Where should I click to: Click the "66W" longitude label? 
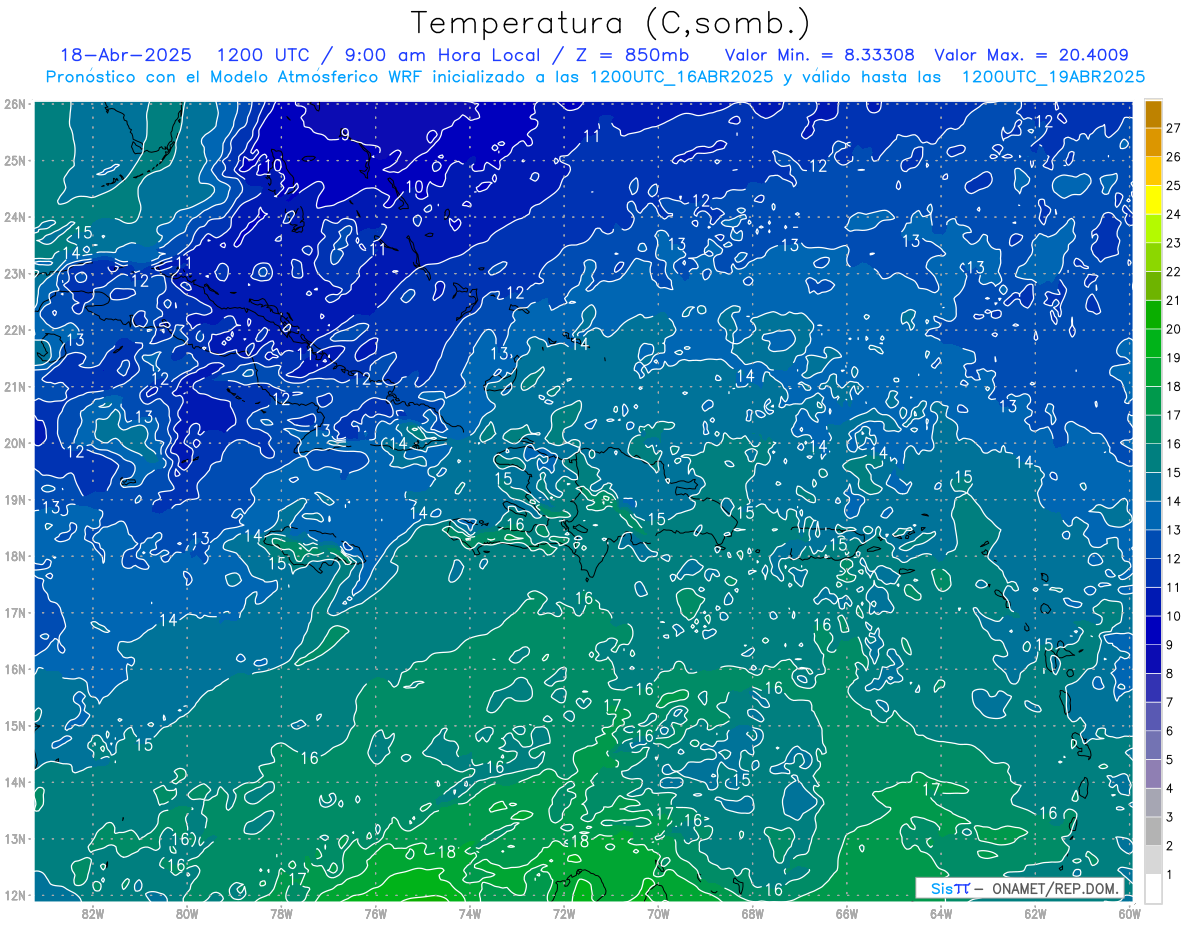click(847, 913)
